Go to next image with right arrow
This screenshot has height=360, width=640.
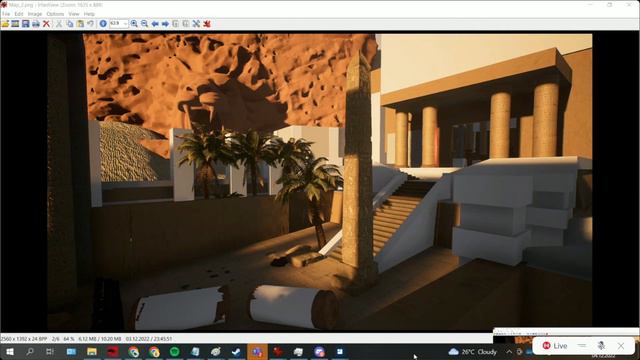click(165, 24)
